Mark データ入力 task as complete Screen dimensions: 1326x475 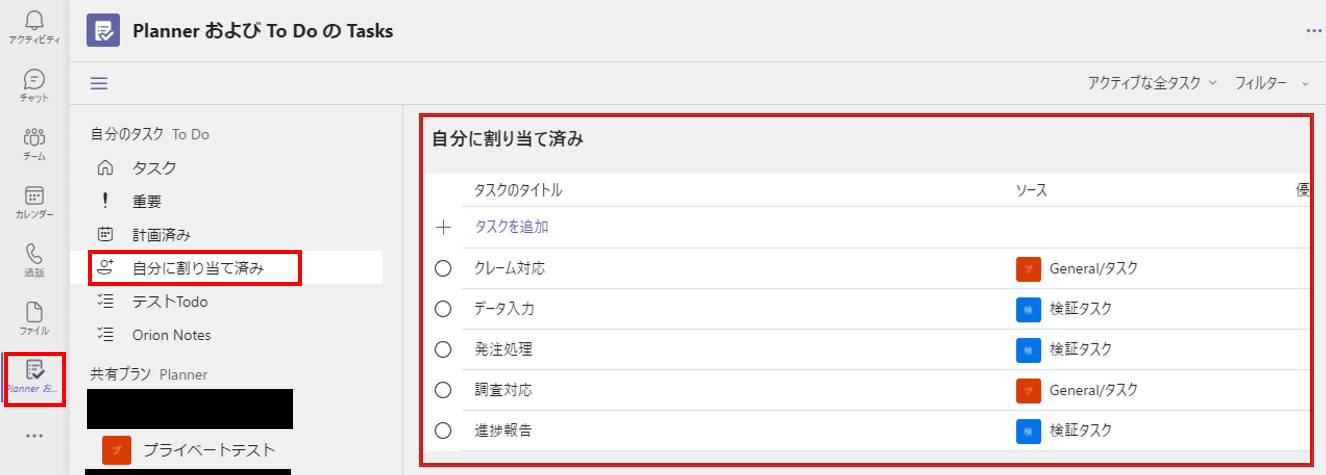tap(444, 309)
